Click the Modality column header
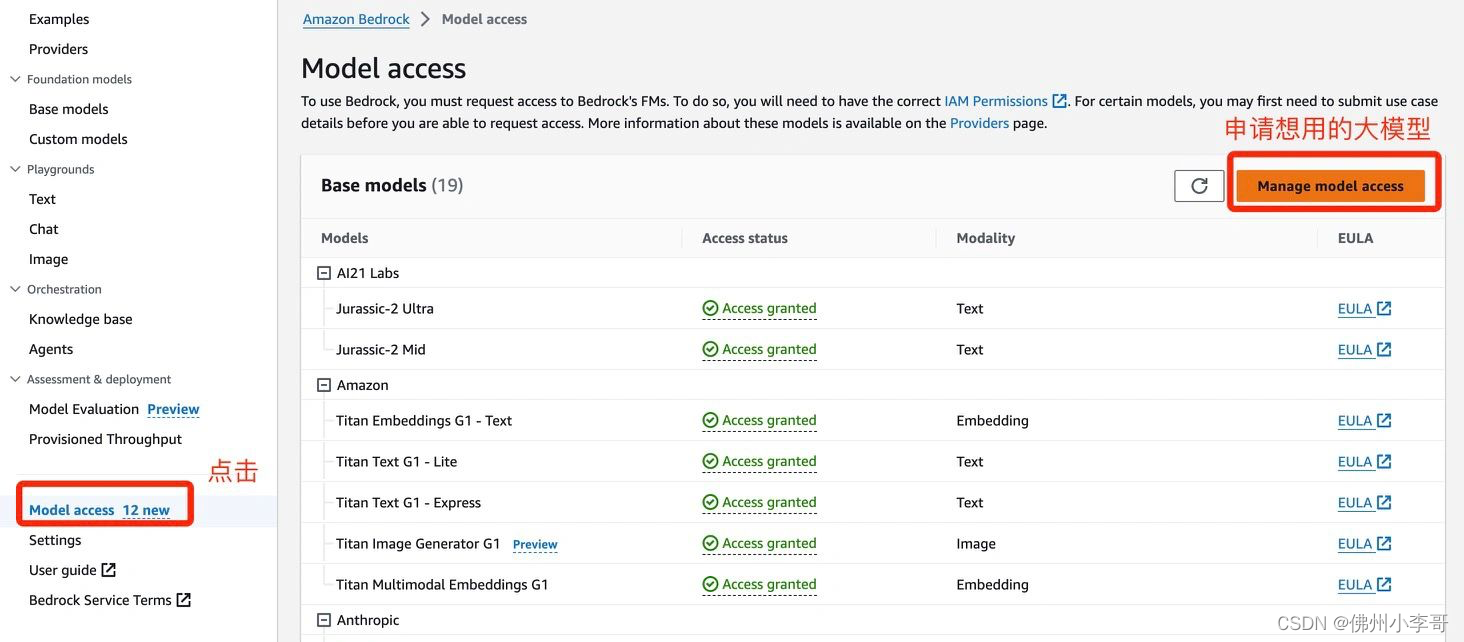This screenshot has width=1464, height=642. [986, 238]
